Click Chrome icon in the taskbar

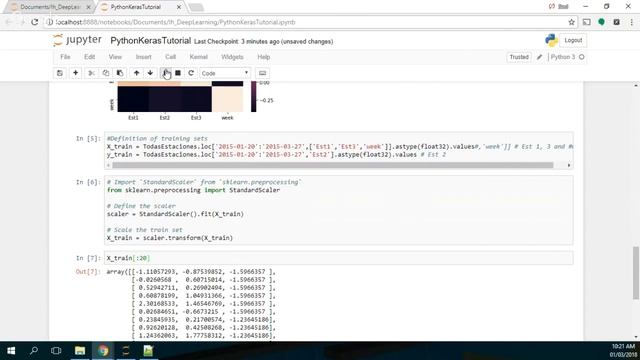103,351
